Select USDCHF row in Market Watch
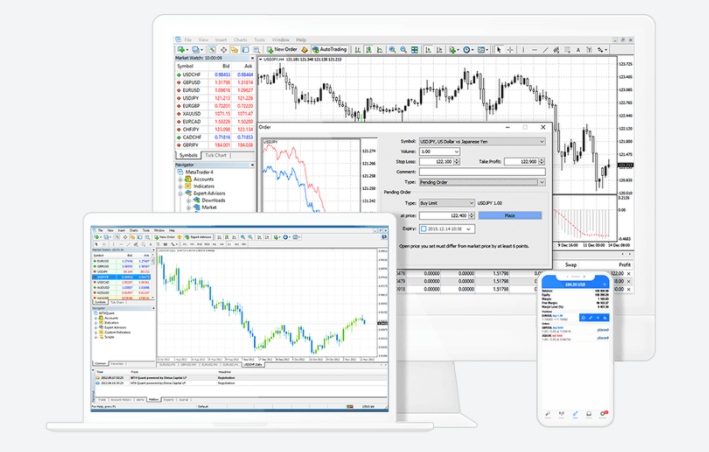The height and width of the screenshot is (452, 709). pos(215,75)
